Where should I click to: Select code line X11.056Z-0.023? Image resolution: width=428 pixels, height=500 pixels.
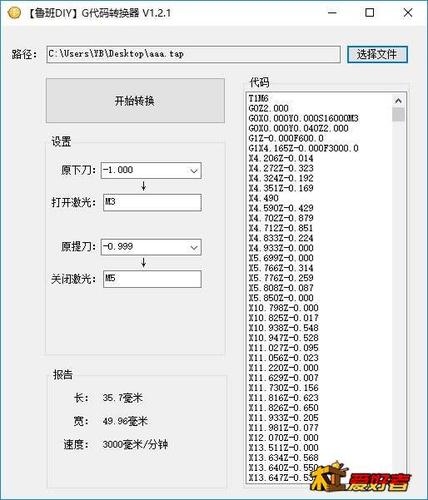pyautogui.click(x=283, y=358)
